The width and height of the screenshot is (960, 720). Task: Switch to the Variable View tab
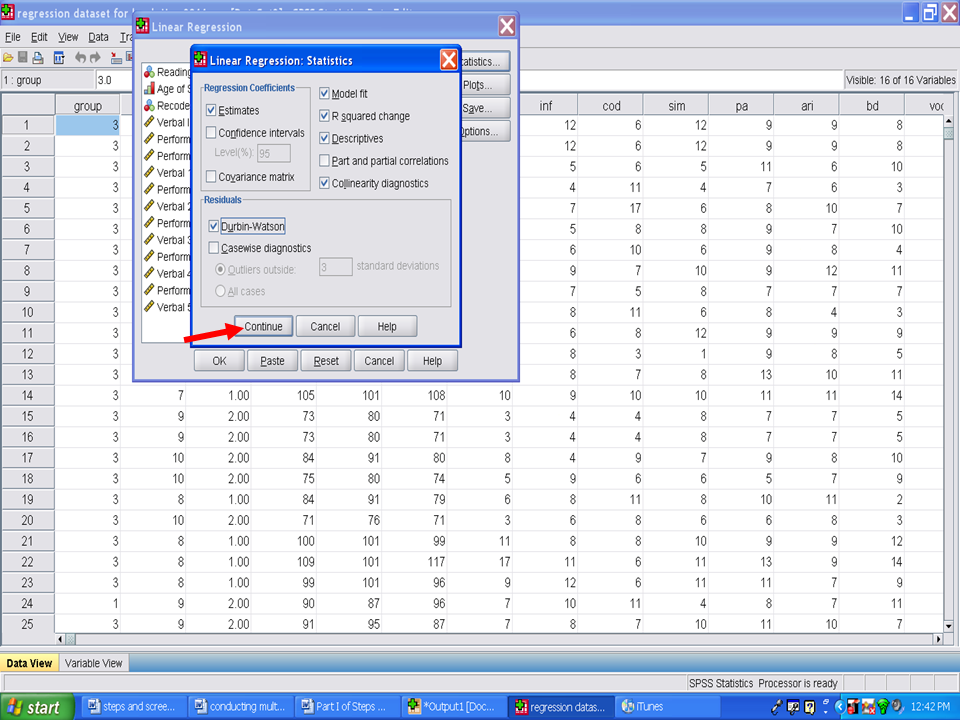(x=93, y=663)
